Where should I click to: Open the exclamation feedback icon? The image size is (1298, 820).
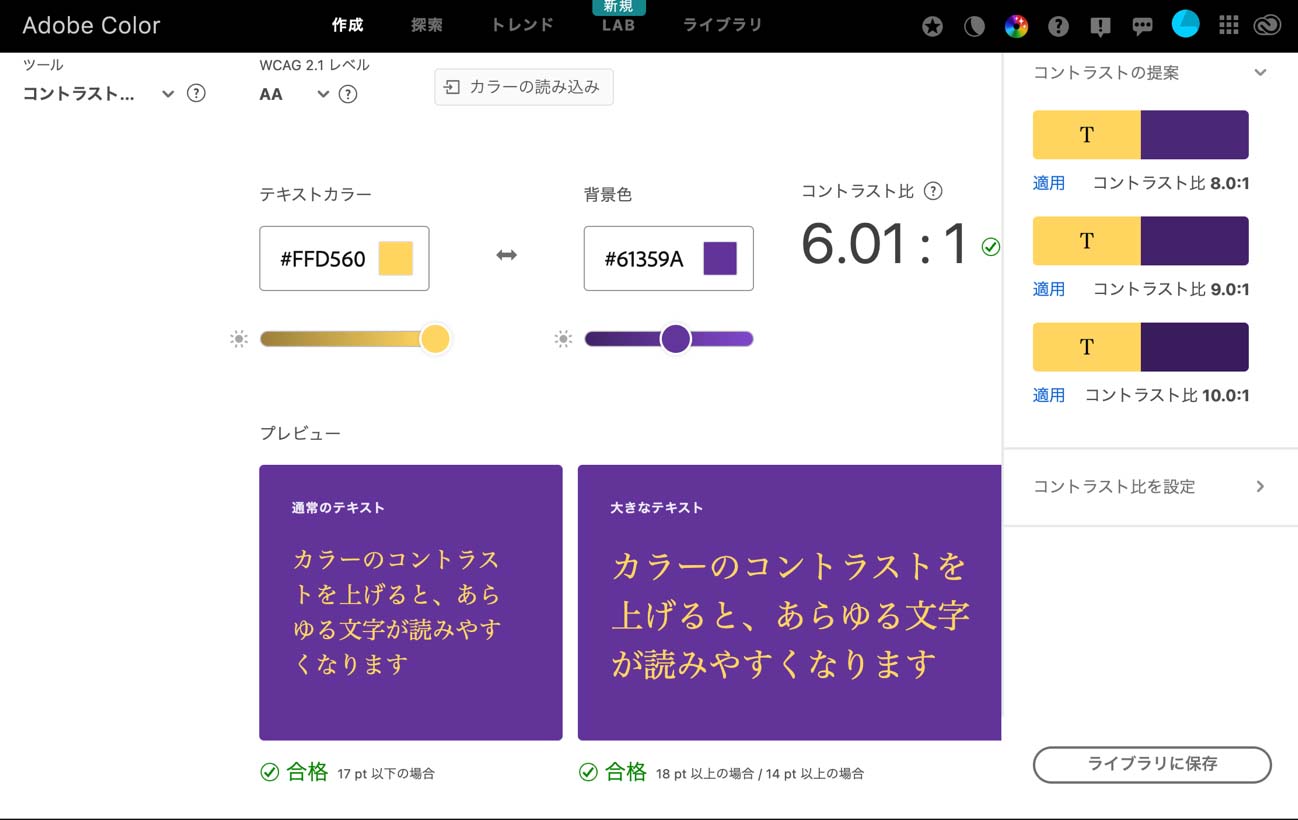pos(1100,27)
